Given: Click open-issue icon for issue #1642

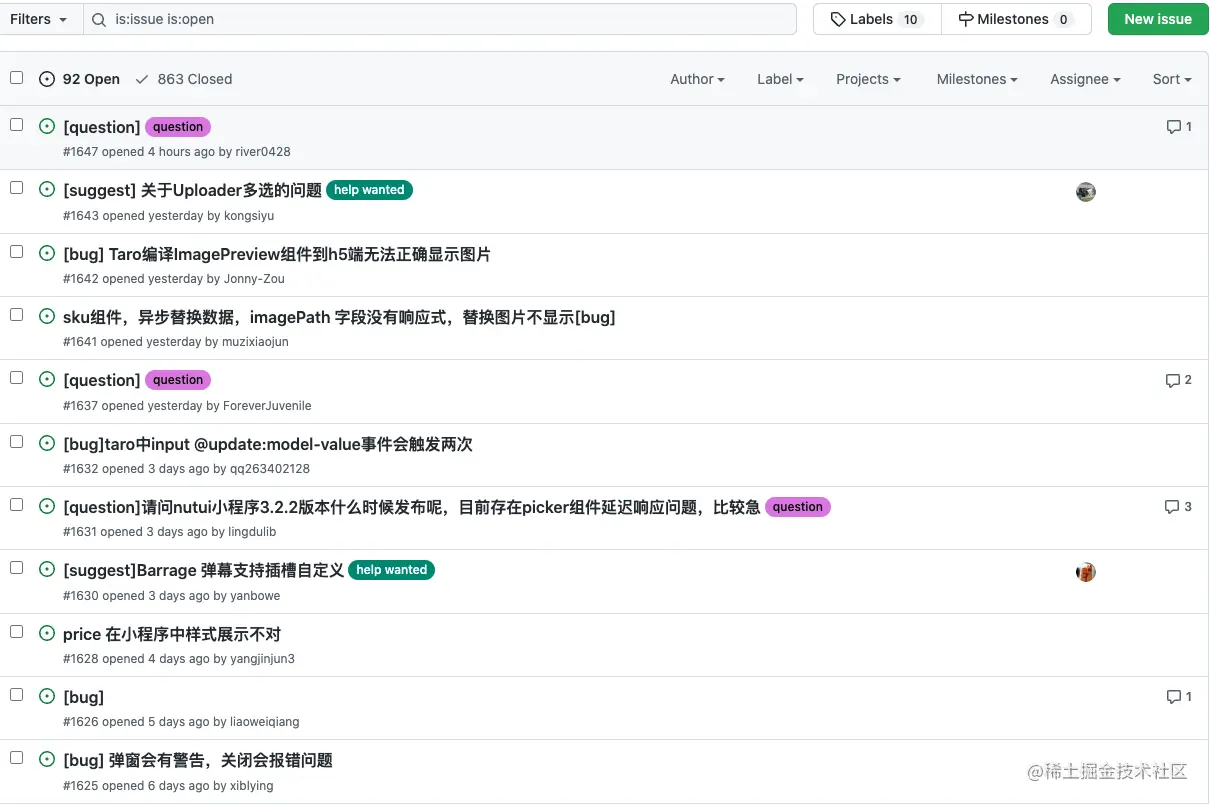Looking at the screenshot, I should pos(47,253).
